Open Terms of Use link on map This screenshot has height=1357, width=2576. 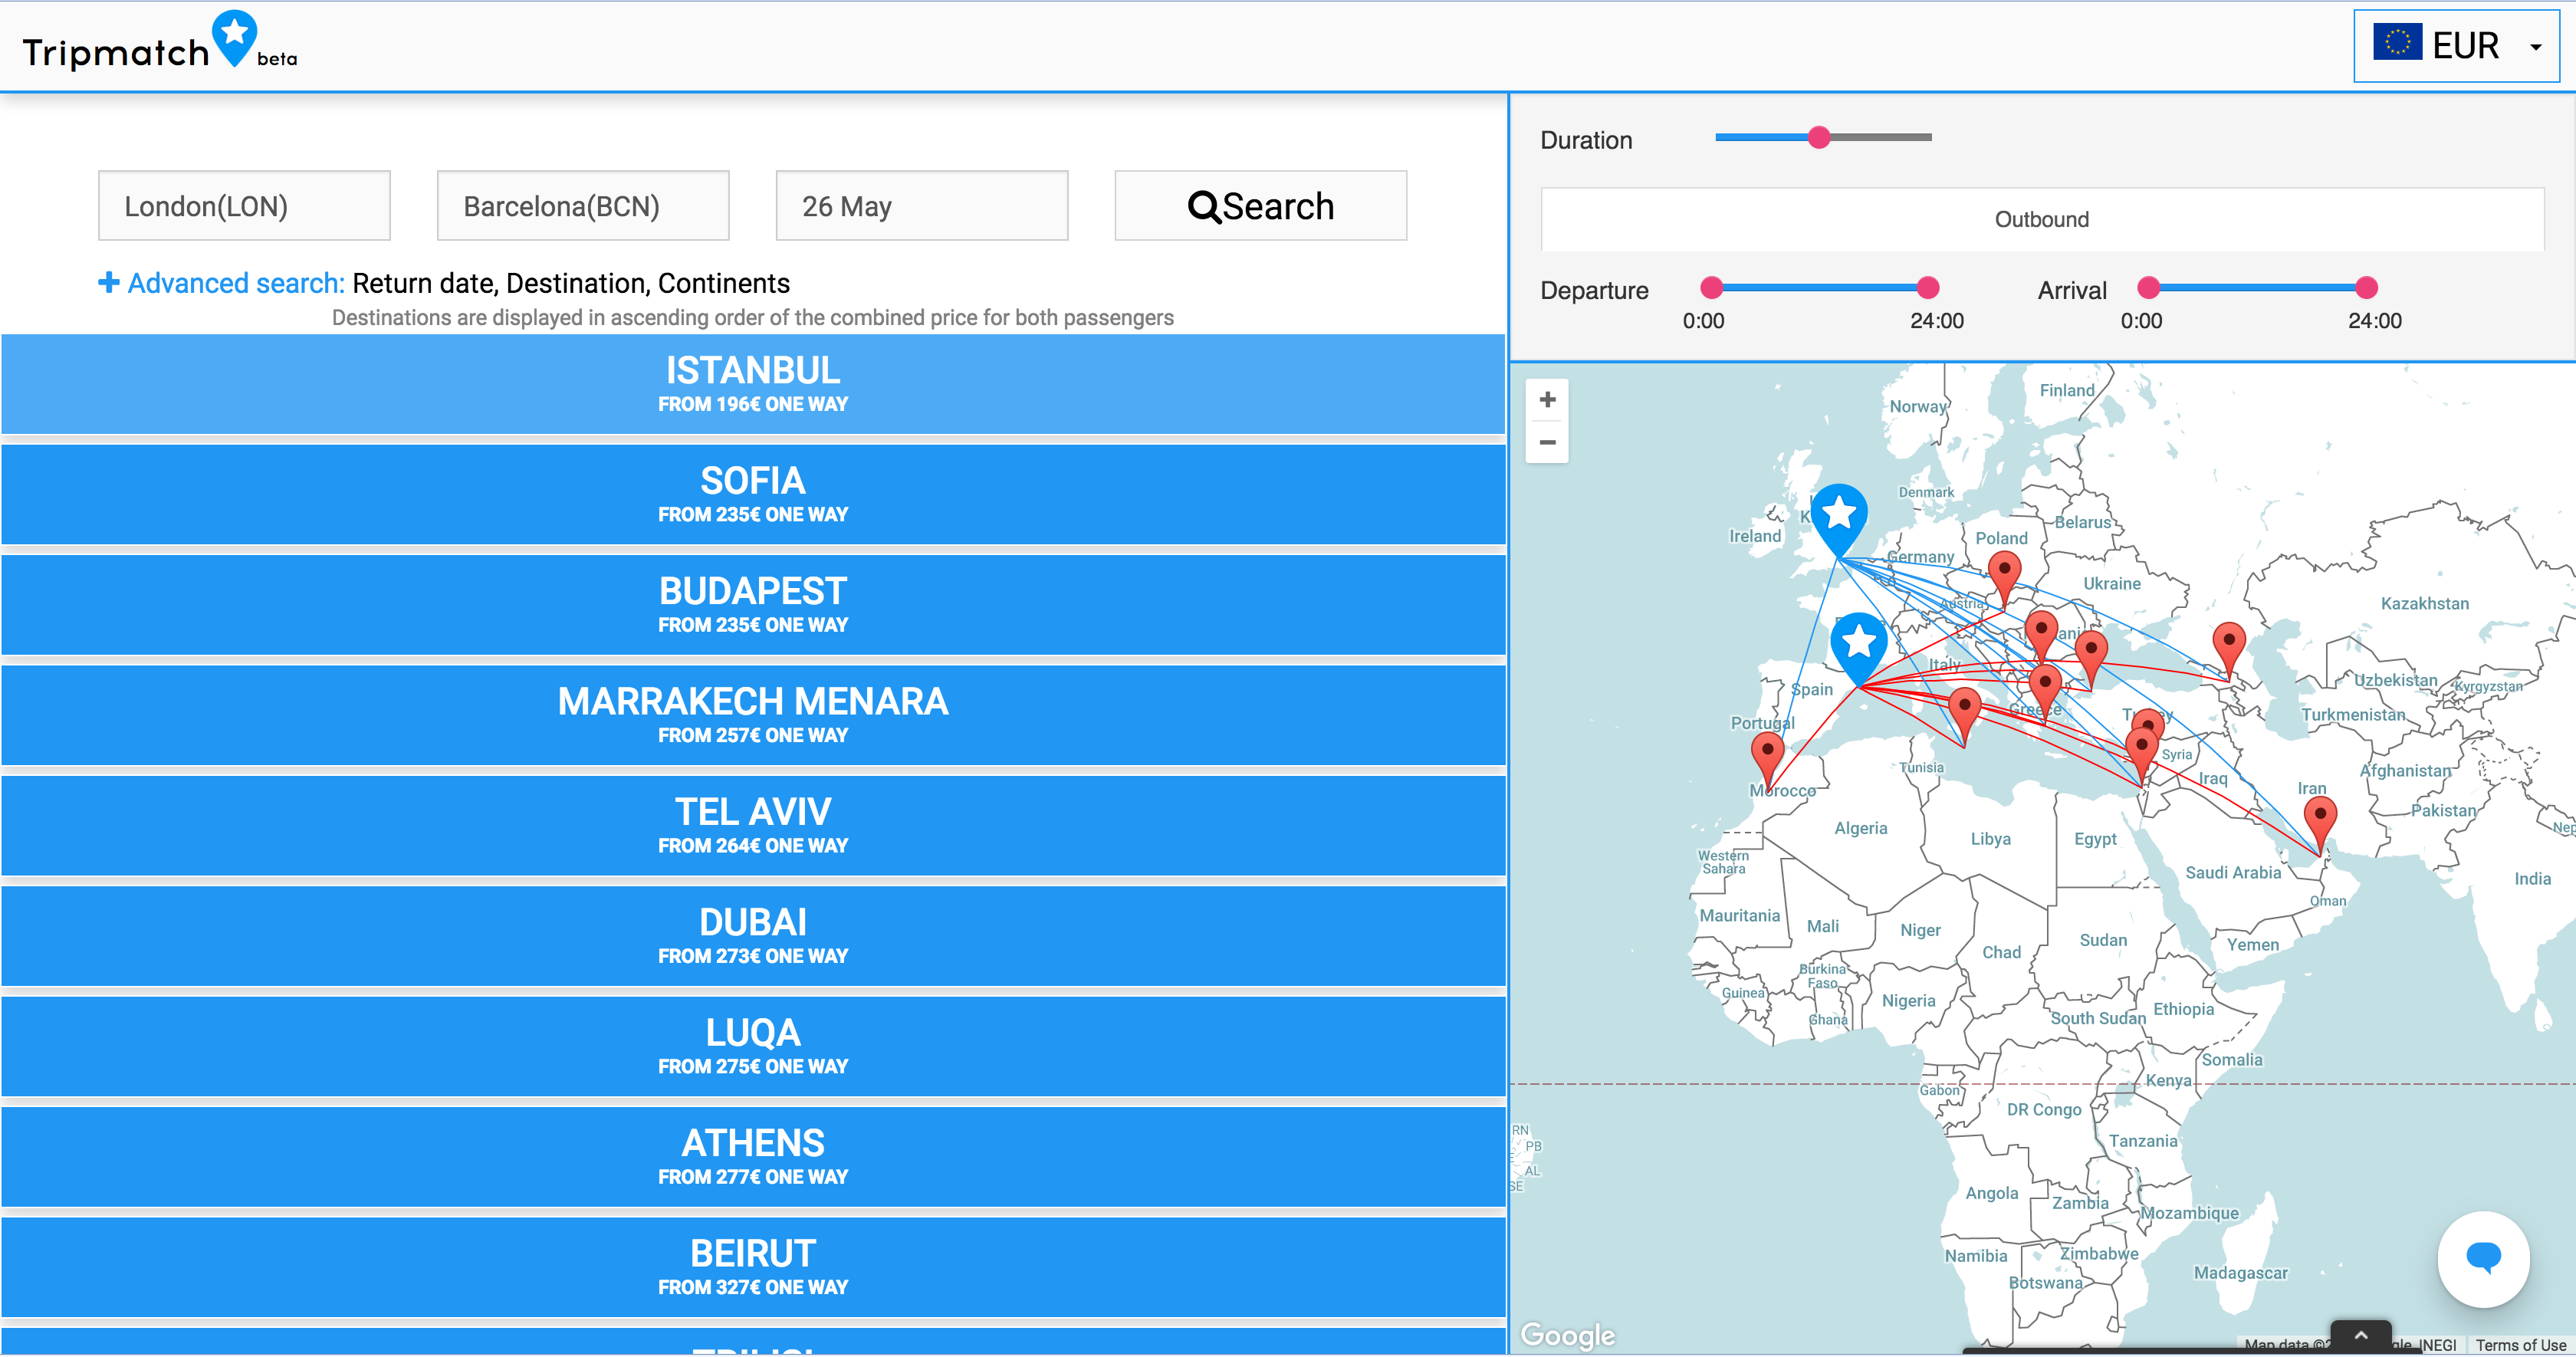(x=2520, y=1345)
